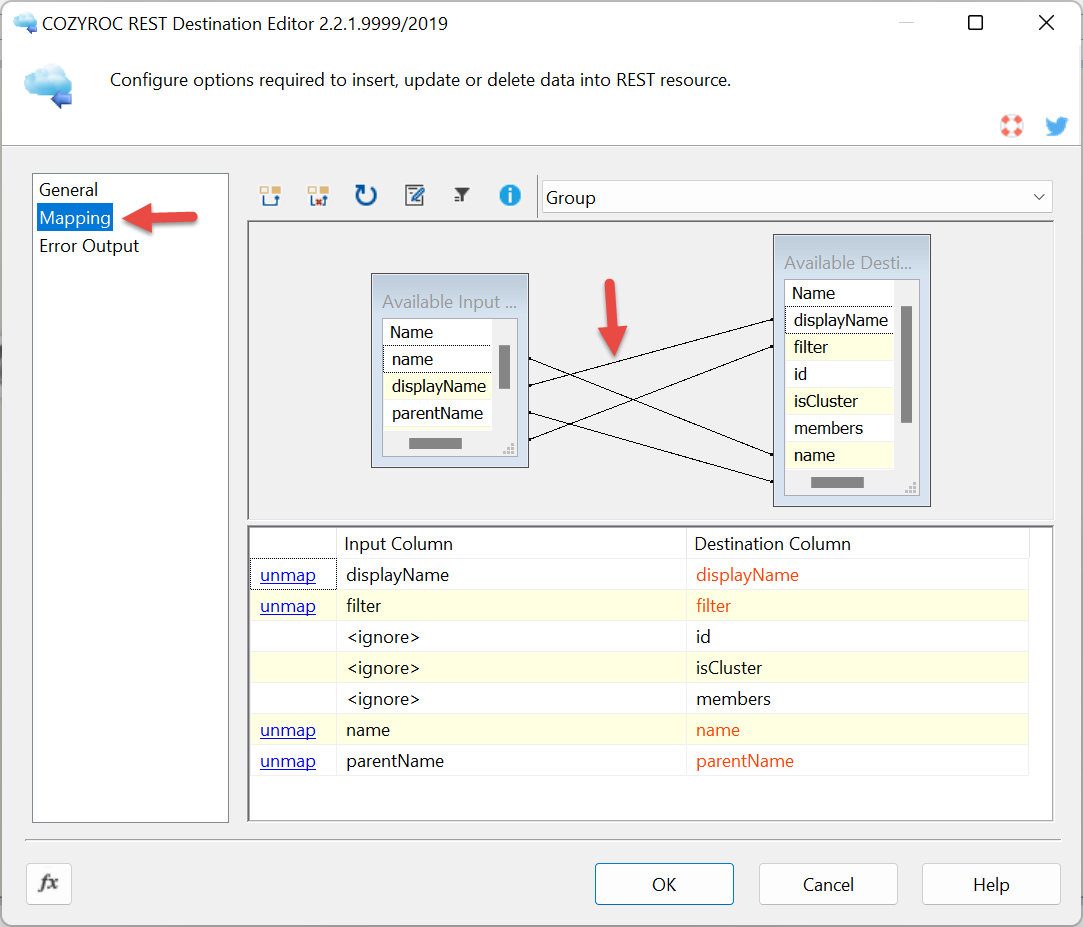Select the General page
Screen dimensions: 1083x927
click(68, 190)
